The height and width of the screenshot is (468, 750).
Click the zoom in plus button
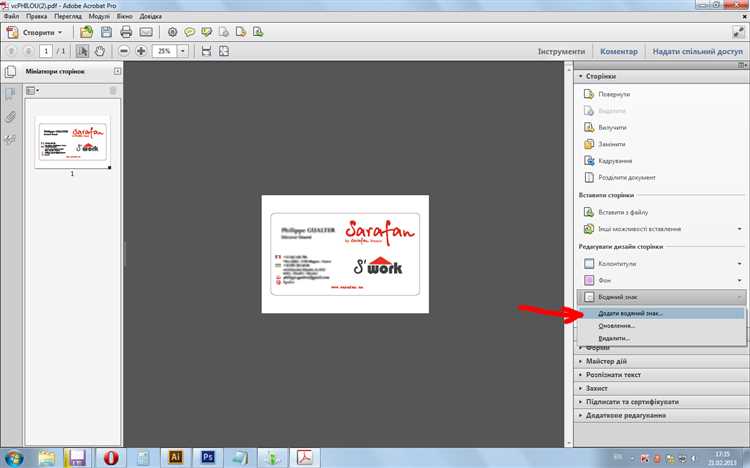click(141, 51)
